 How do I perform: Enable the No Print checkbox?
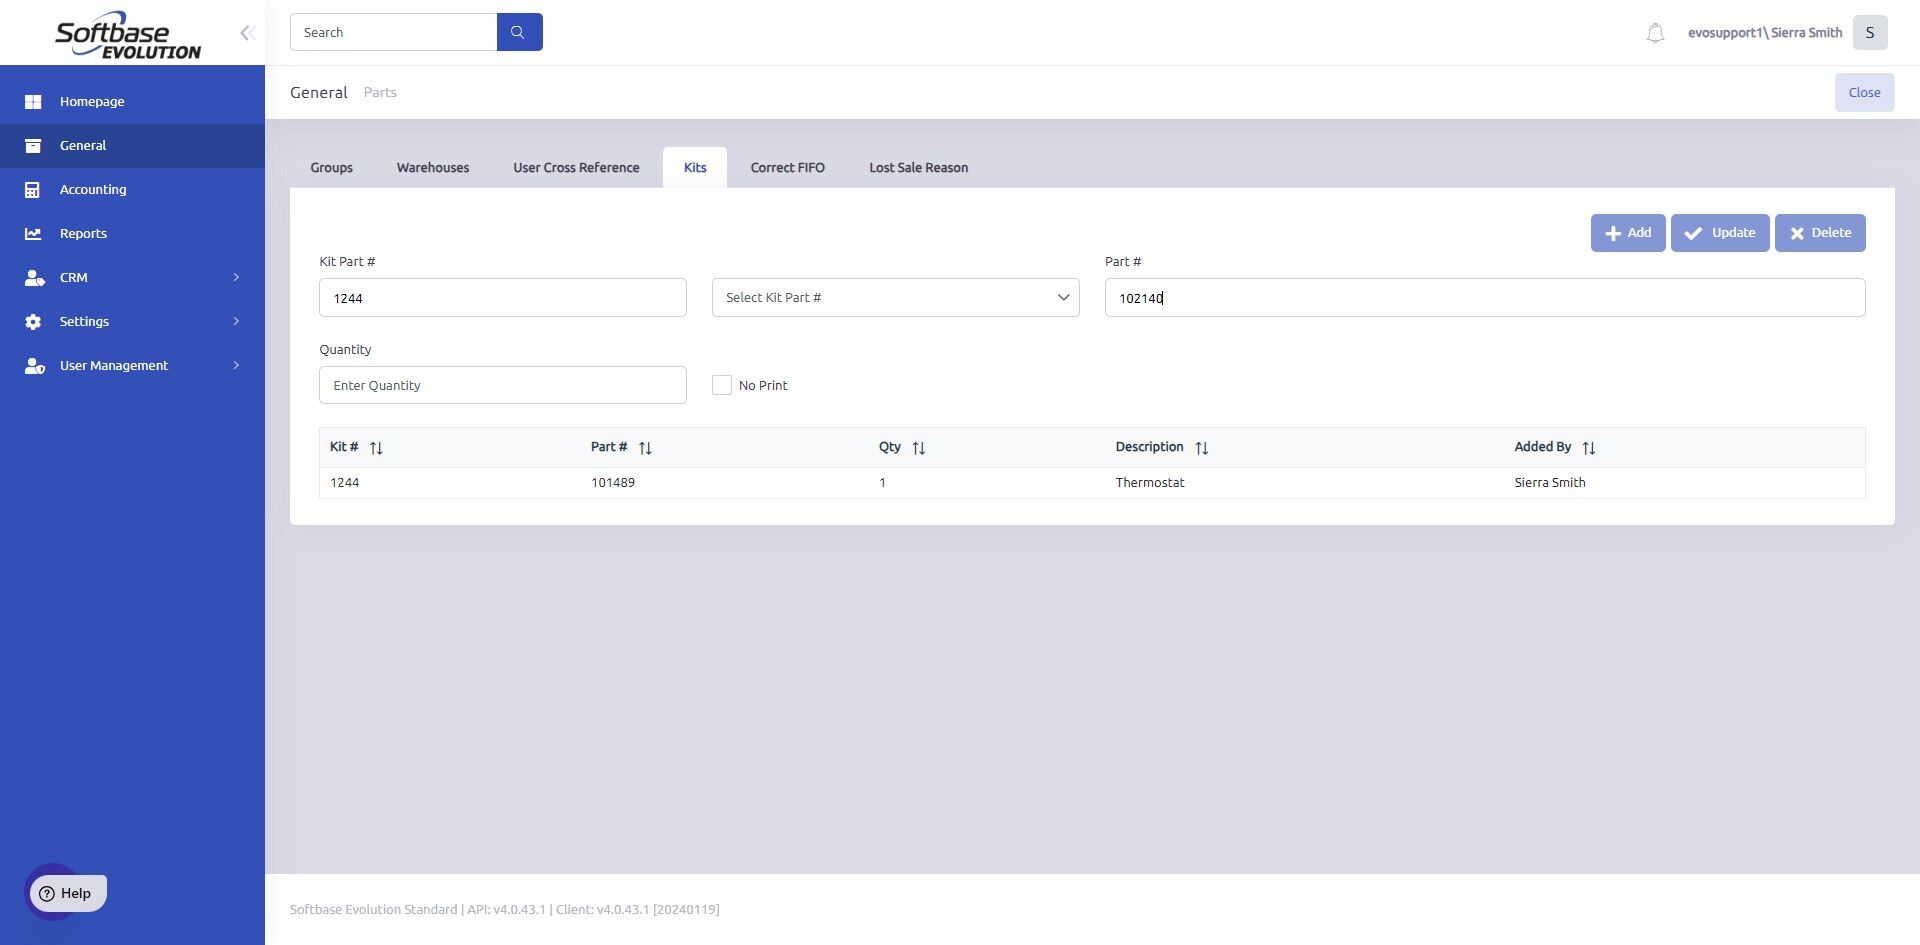(721, 385)
